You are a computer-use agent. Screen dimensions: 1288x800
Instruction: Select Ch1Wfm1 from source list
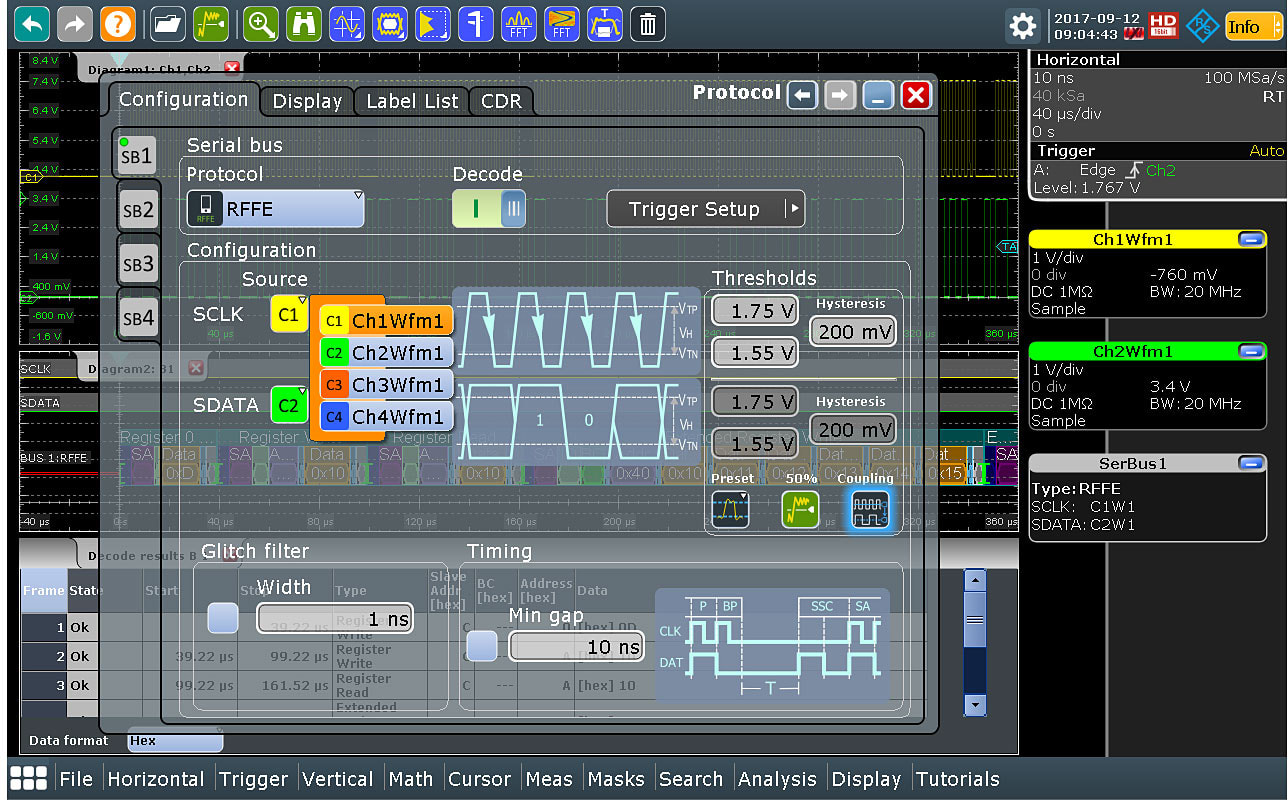[386, 321]
